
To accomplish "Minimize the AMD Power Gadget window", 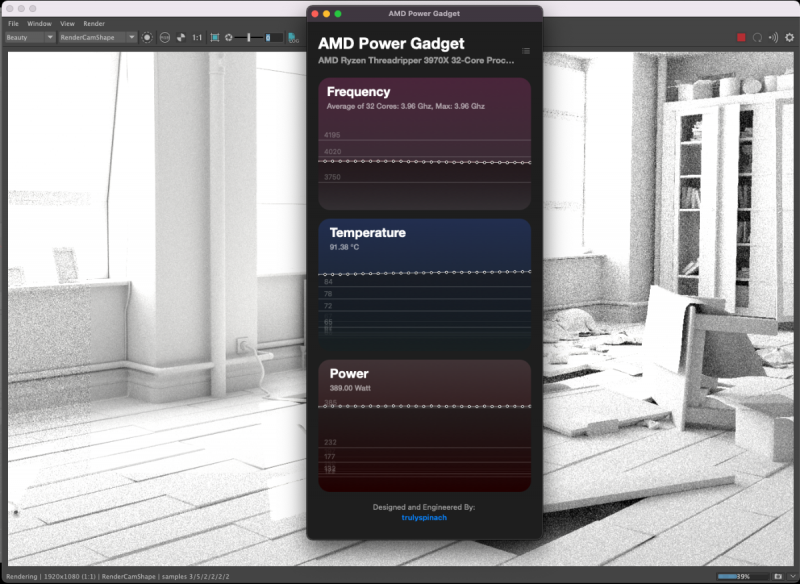I will [x=327, y=14].
